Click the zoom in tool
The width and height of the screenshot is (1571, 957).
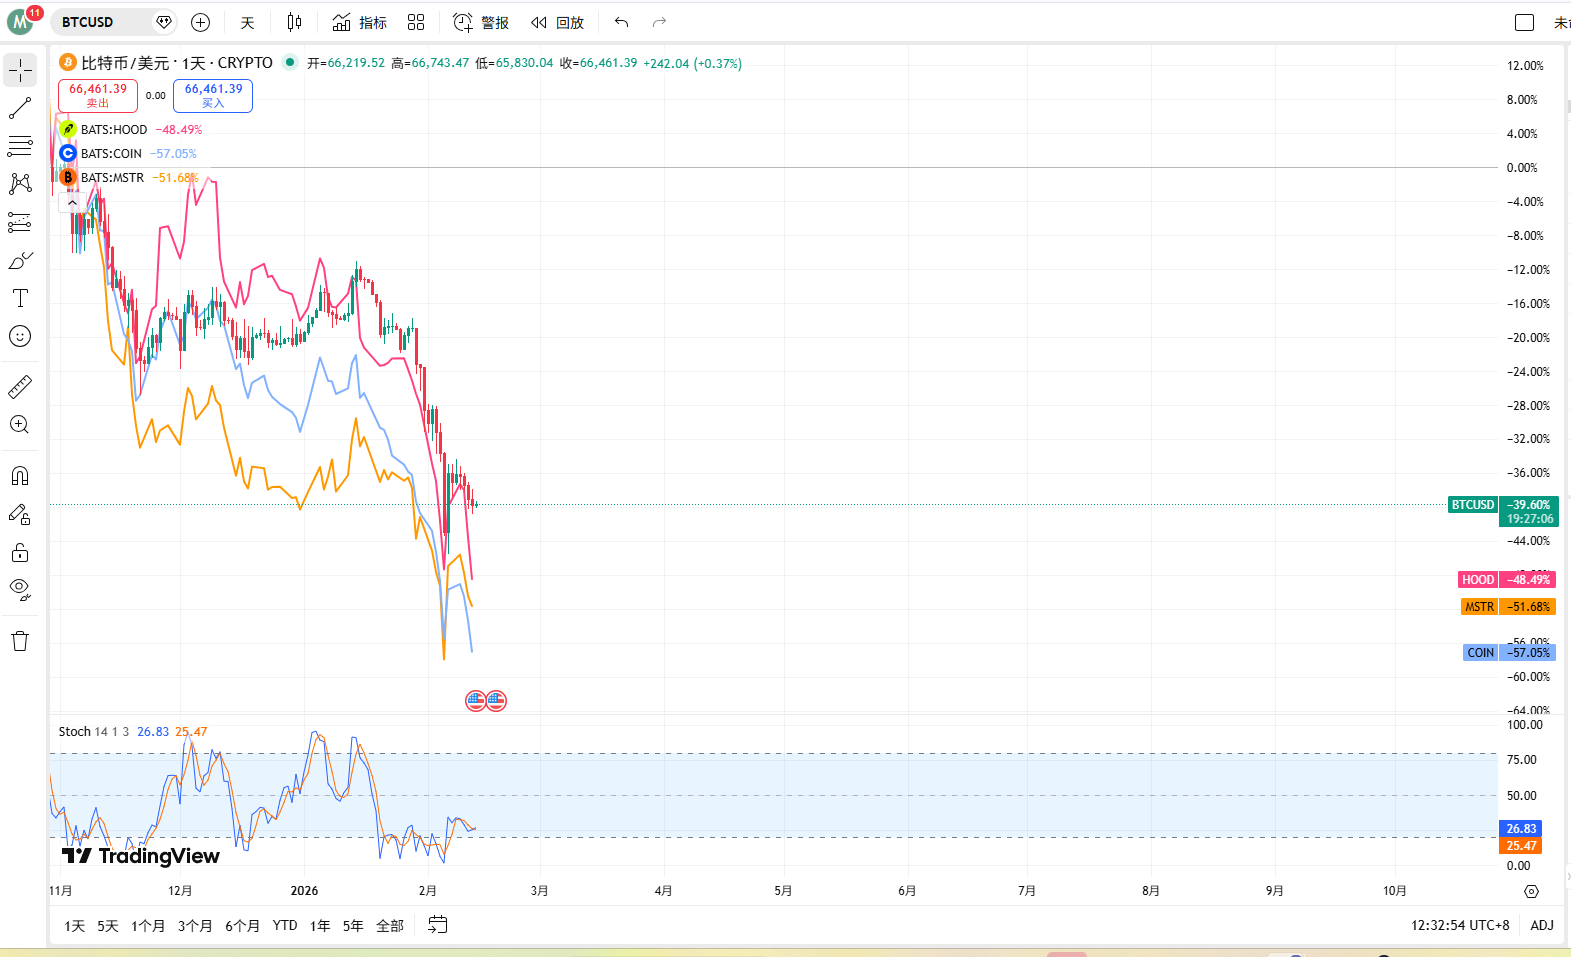click(x=20, y=425)
